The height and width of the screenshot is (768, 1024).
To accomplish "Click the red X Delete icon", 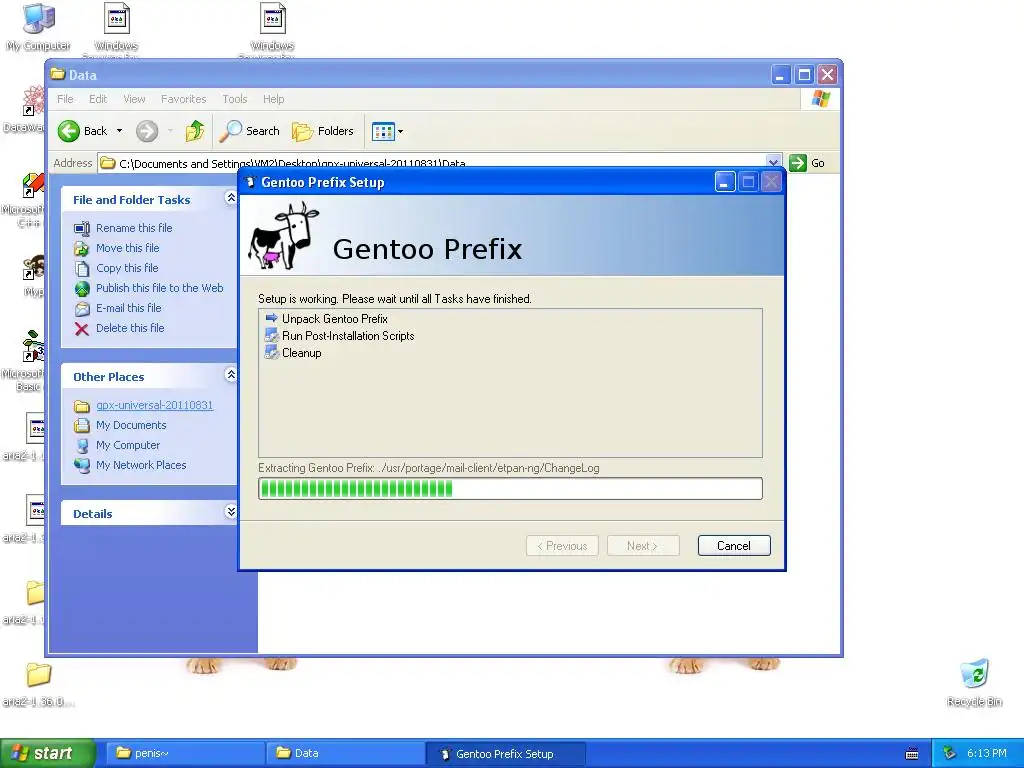I will point(82,328).
